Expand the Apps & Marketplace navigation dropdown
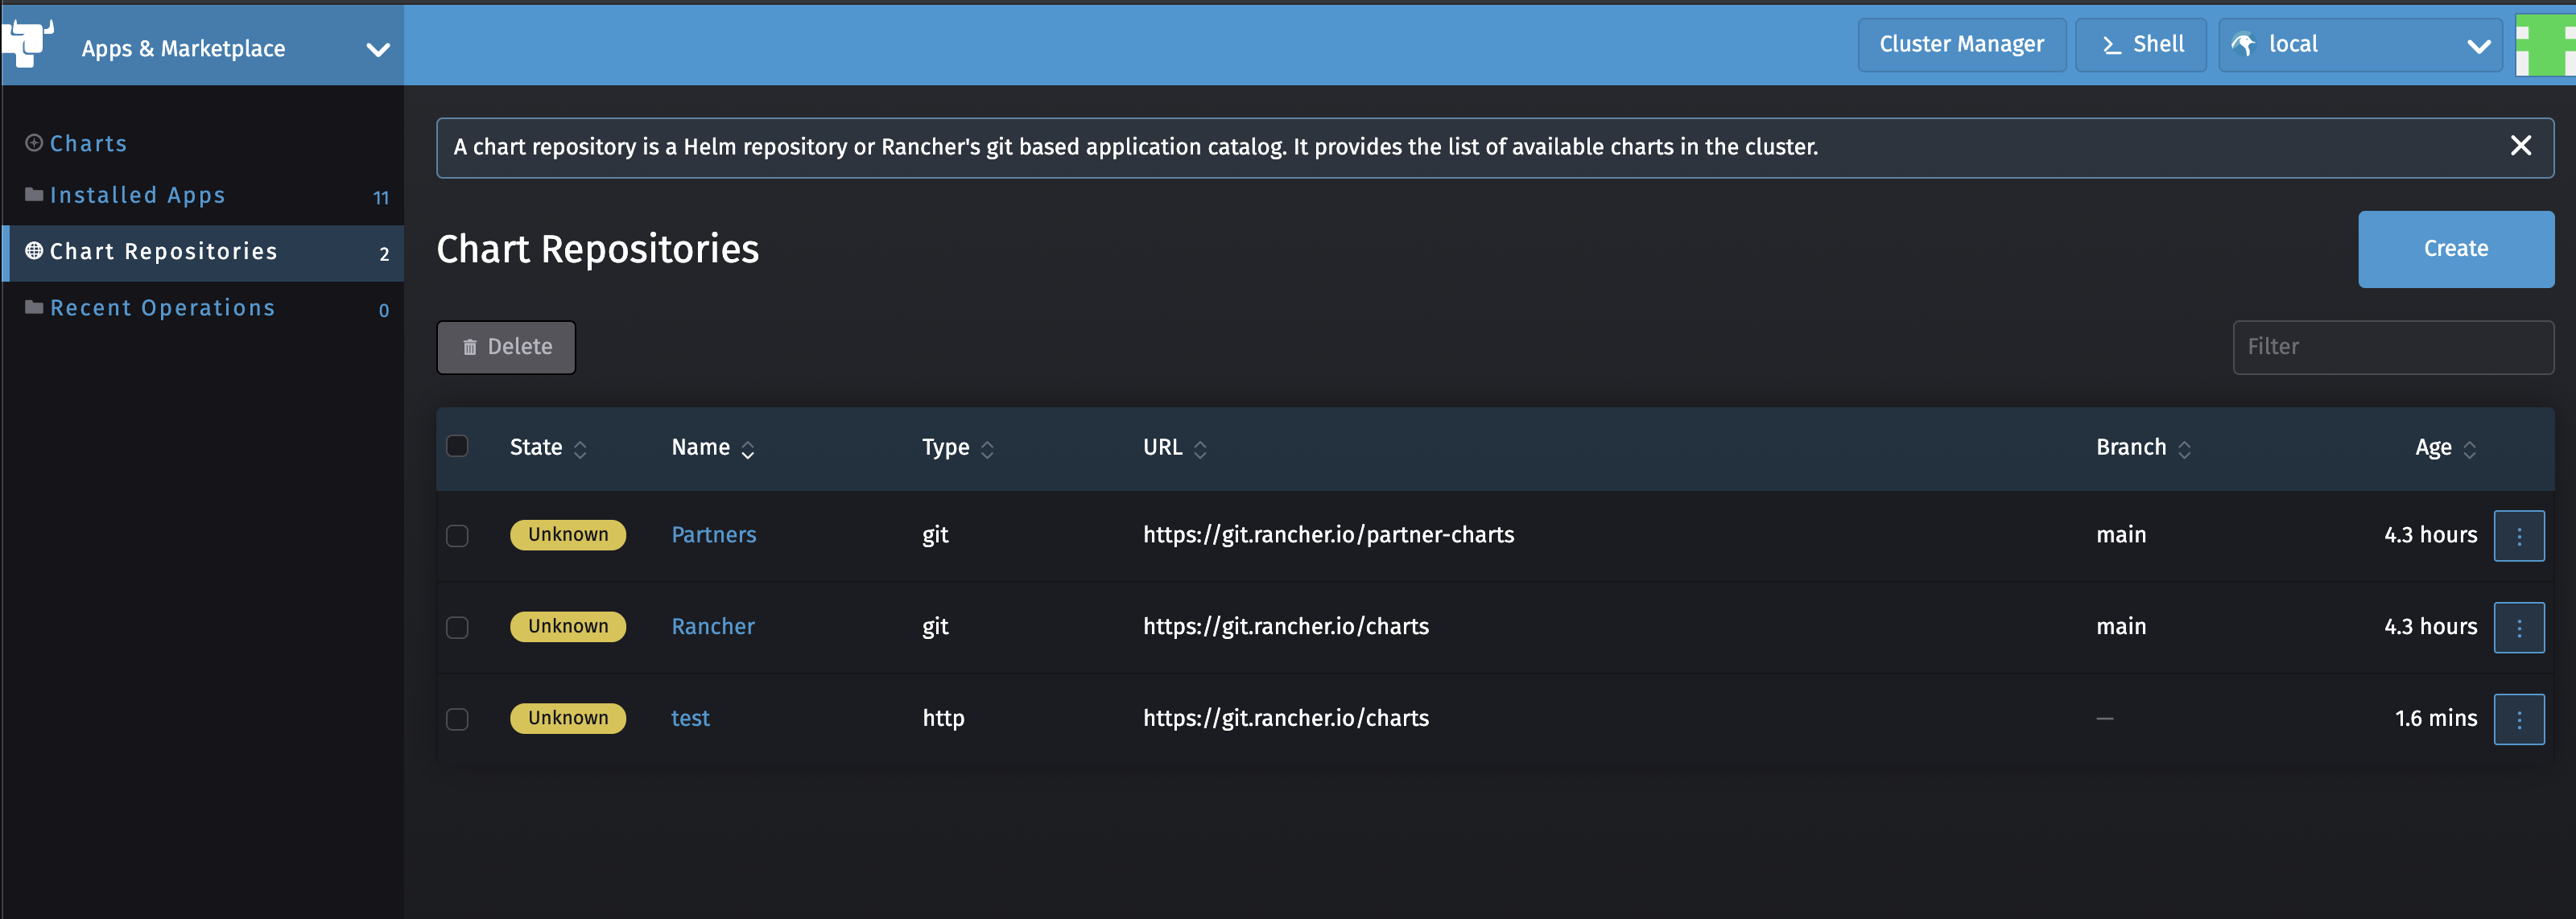The width and height of the screenshot is (2576, 919). (377, 48)
